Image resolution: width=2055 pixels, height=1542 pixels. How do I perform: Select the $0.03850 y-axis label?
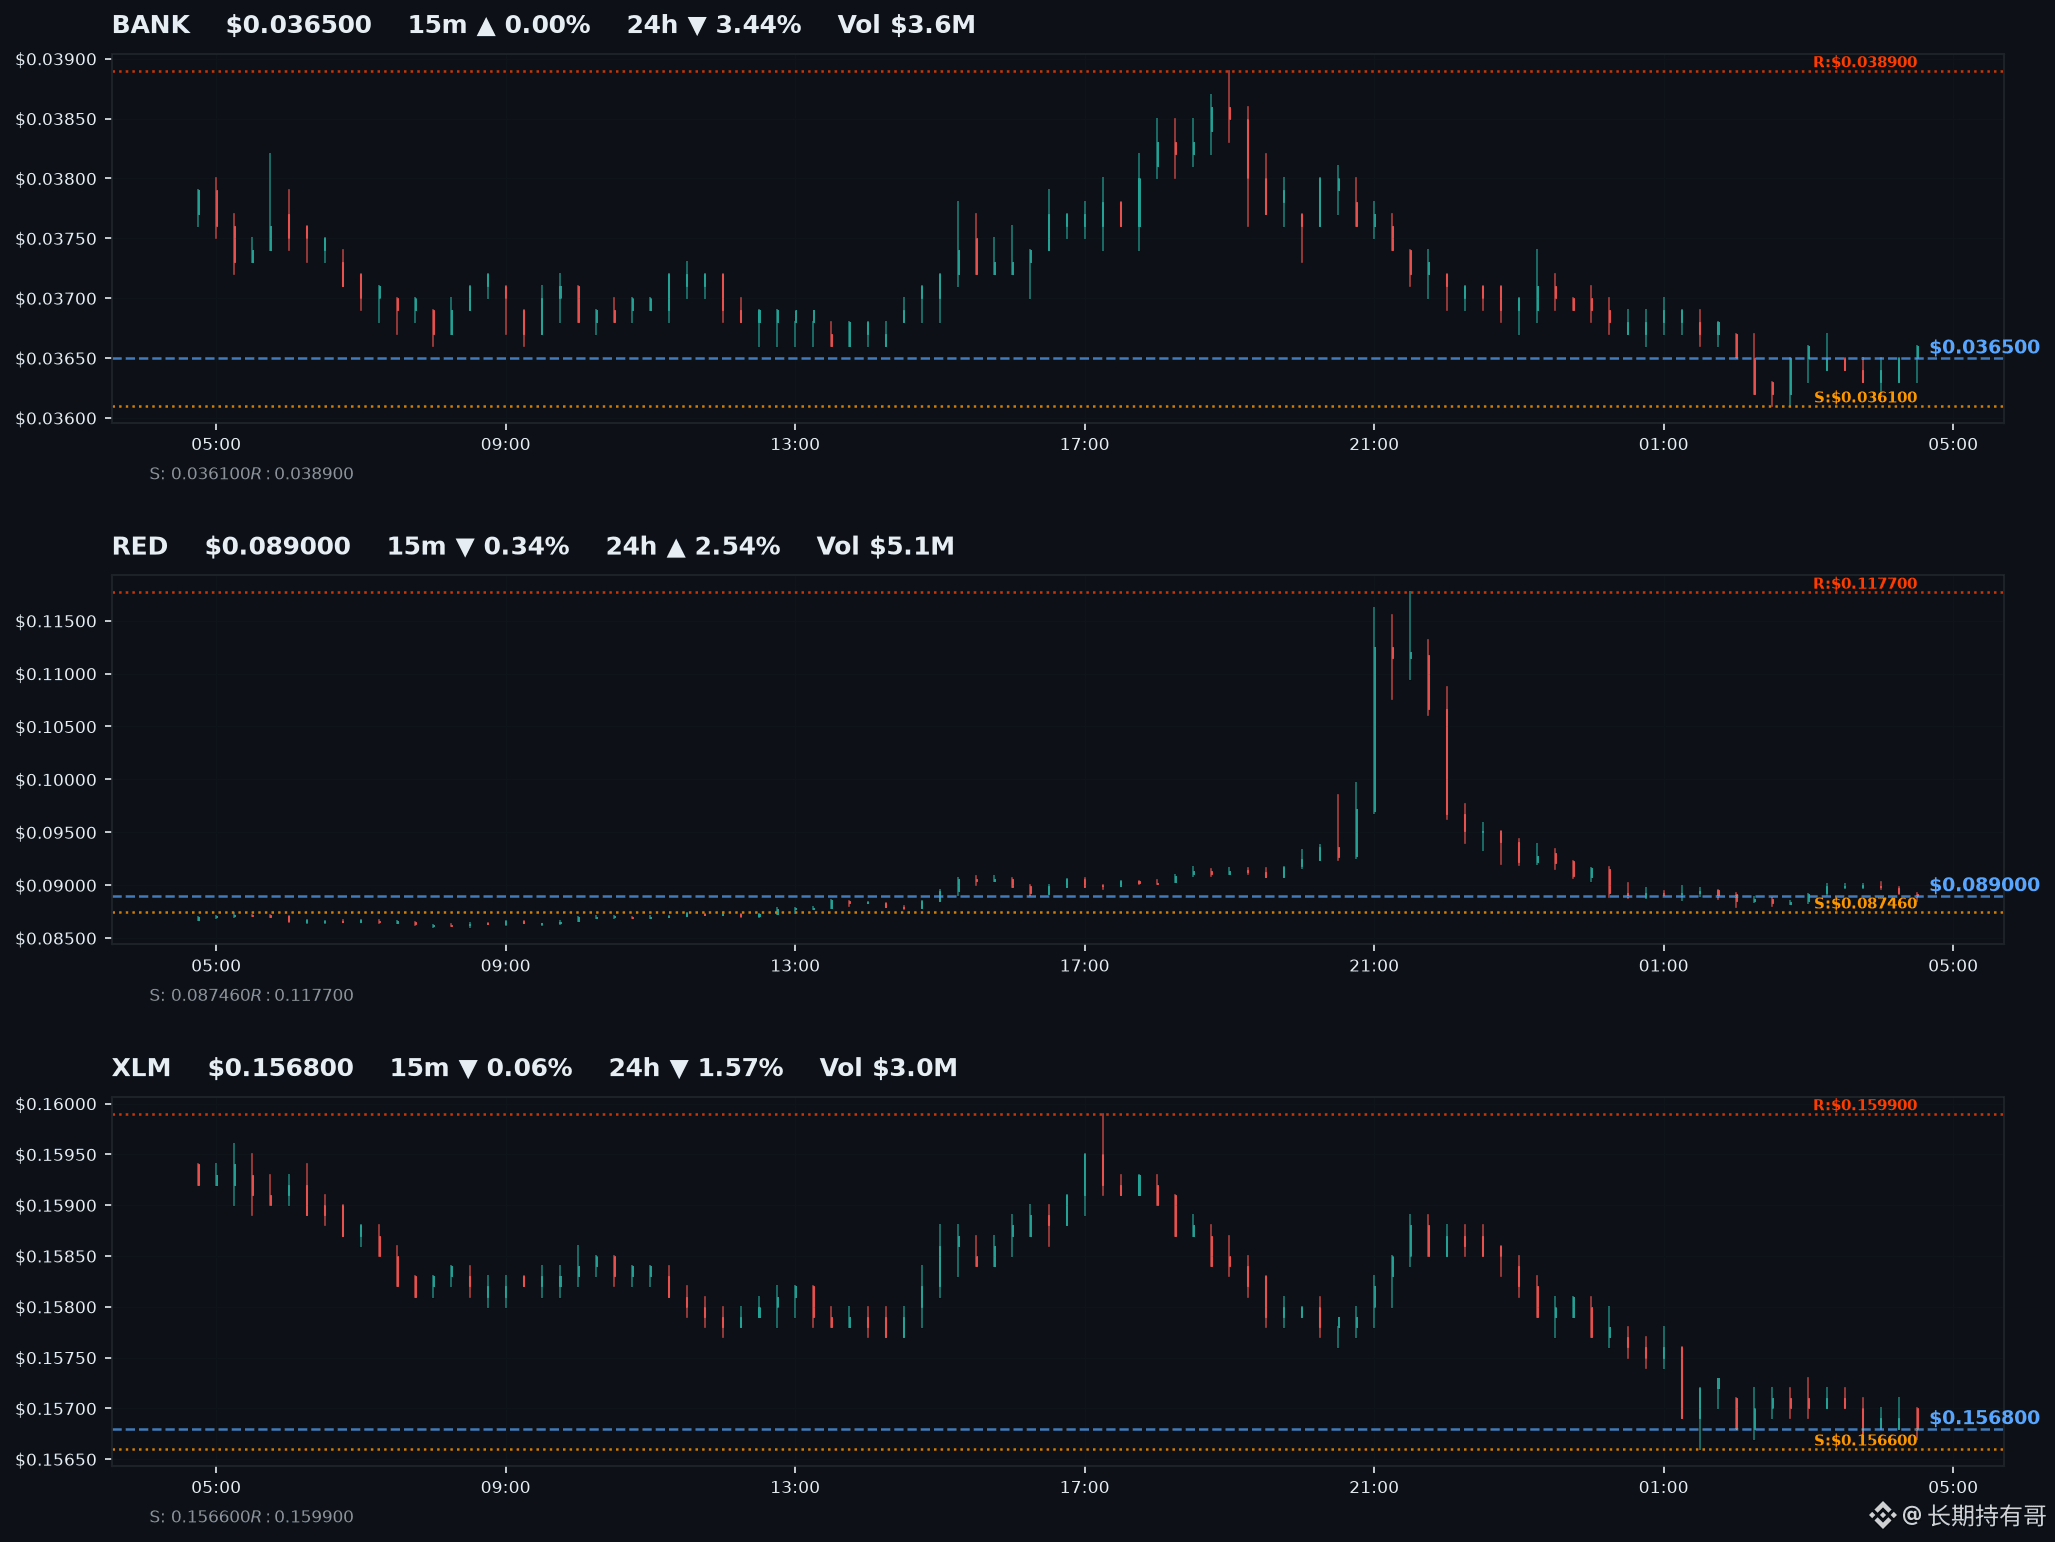click(56, 119)
